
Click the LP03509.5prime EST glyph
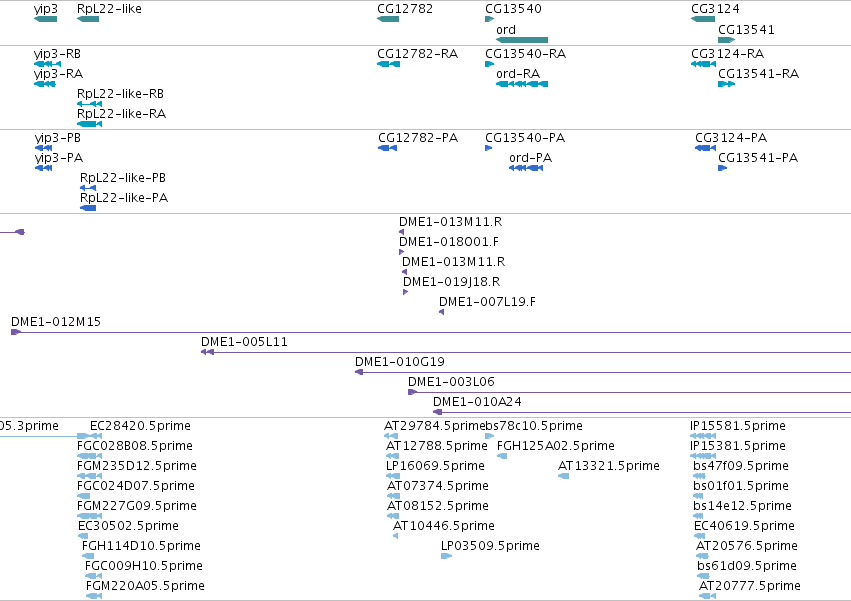click(x=446, y=556)
